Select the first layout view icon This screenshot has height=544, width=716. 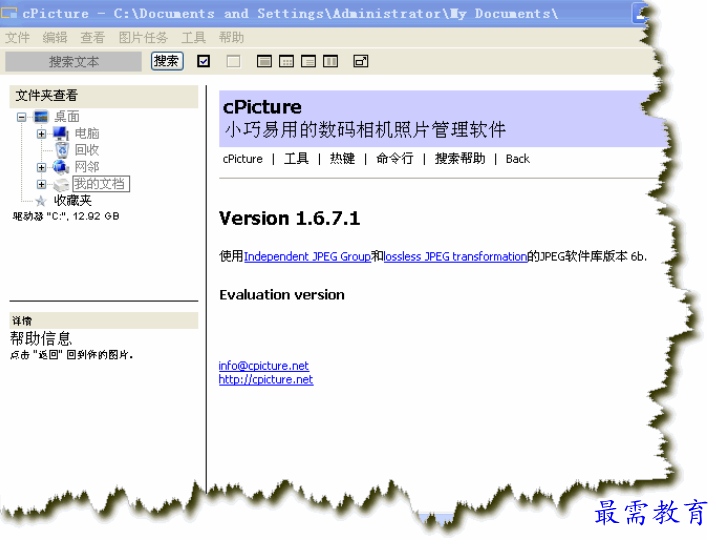click(264, 61)
